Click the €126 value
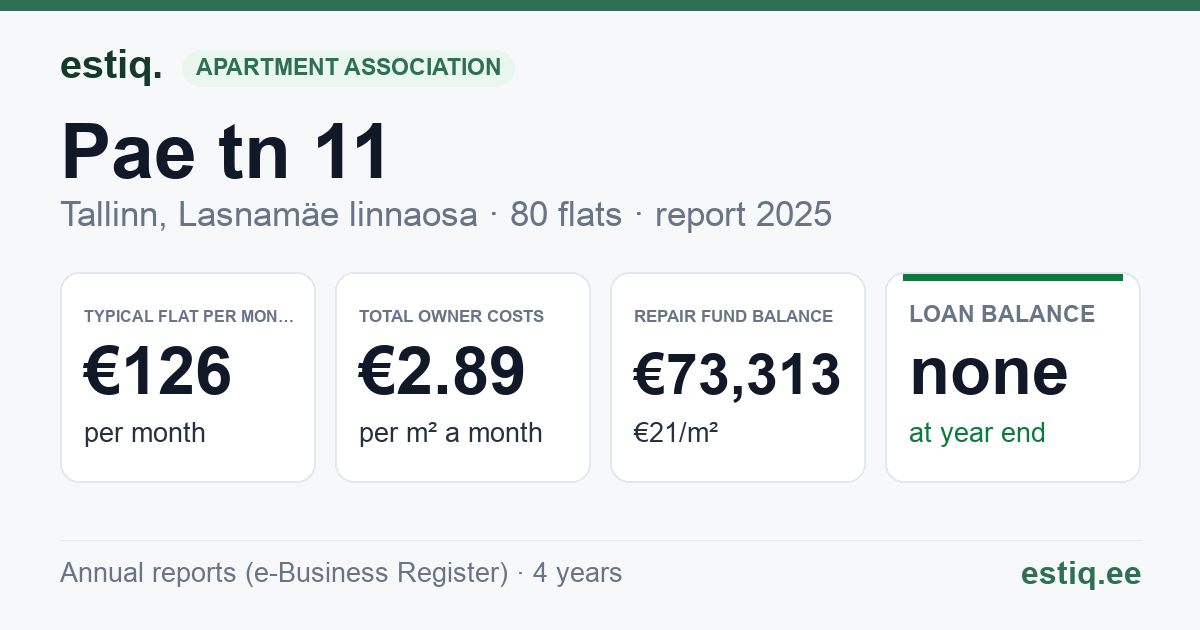The image size is (1200, 630). point(158,372)
